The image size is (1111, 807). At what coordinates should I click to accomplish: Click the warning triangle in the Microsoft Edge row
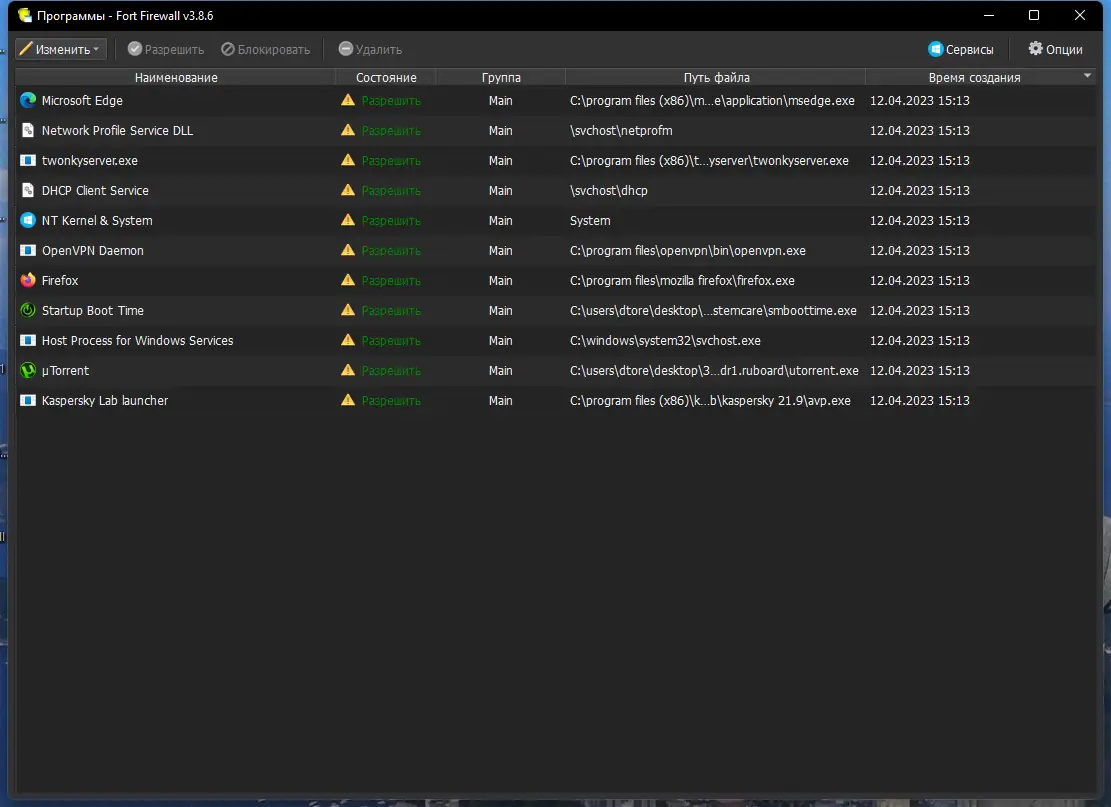(x=348, y=100)
